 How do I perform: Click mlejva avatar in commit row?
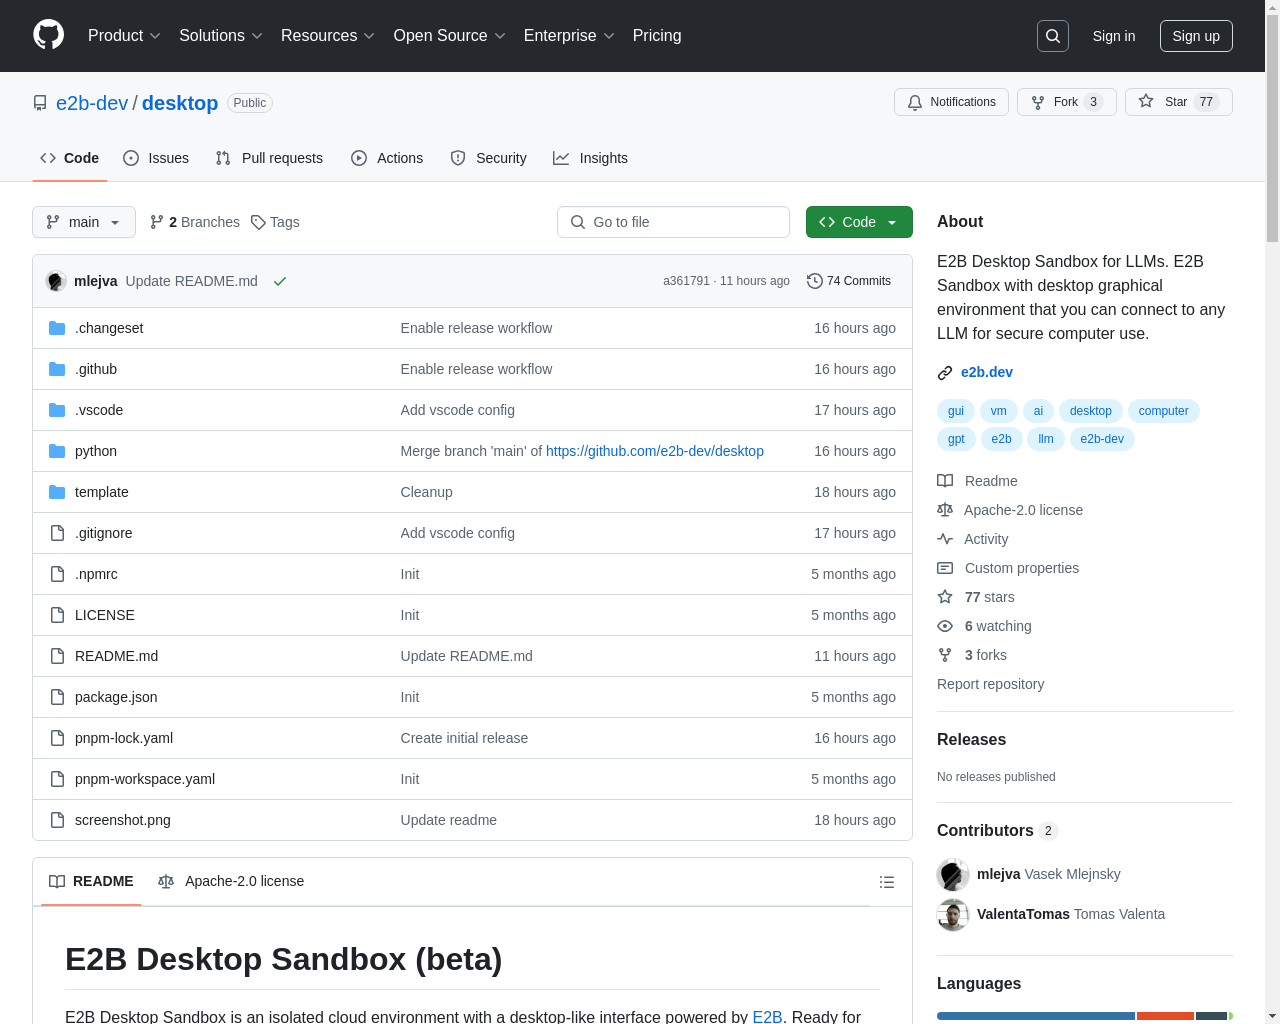coord(56,281)
